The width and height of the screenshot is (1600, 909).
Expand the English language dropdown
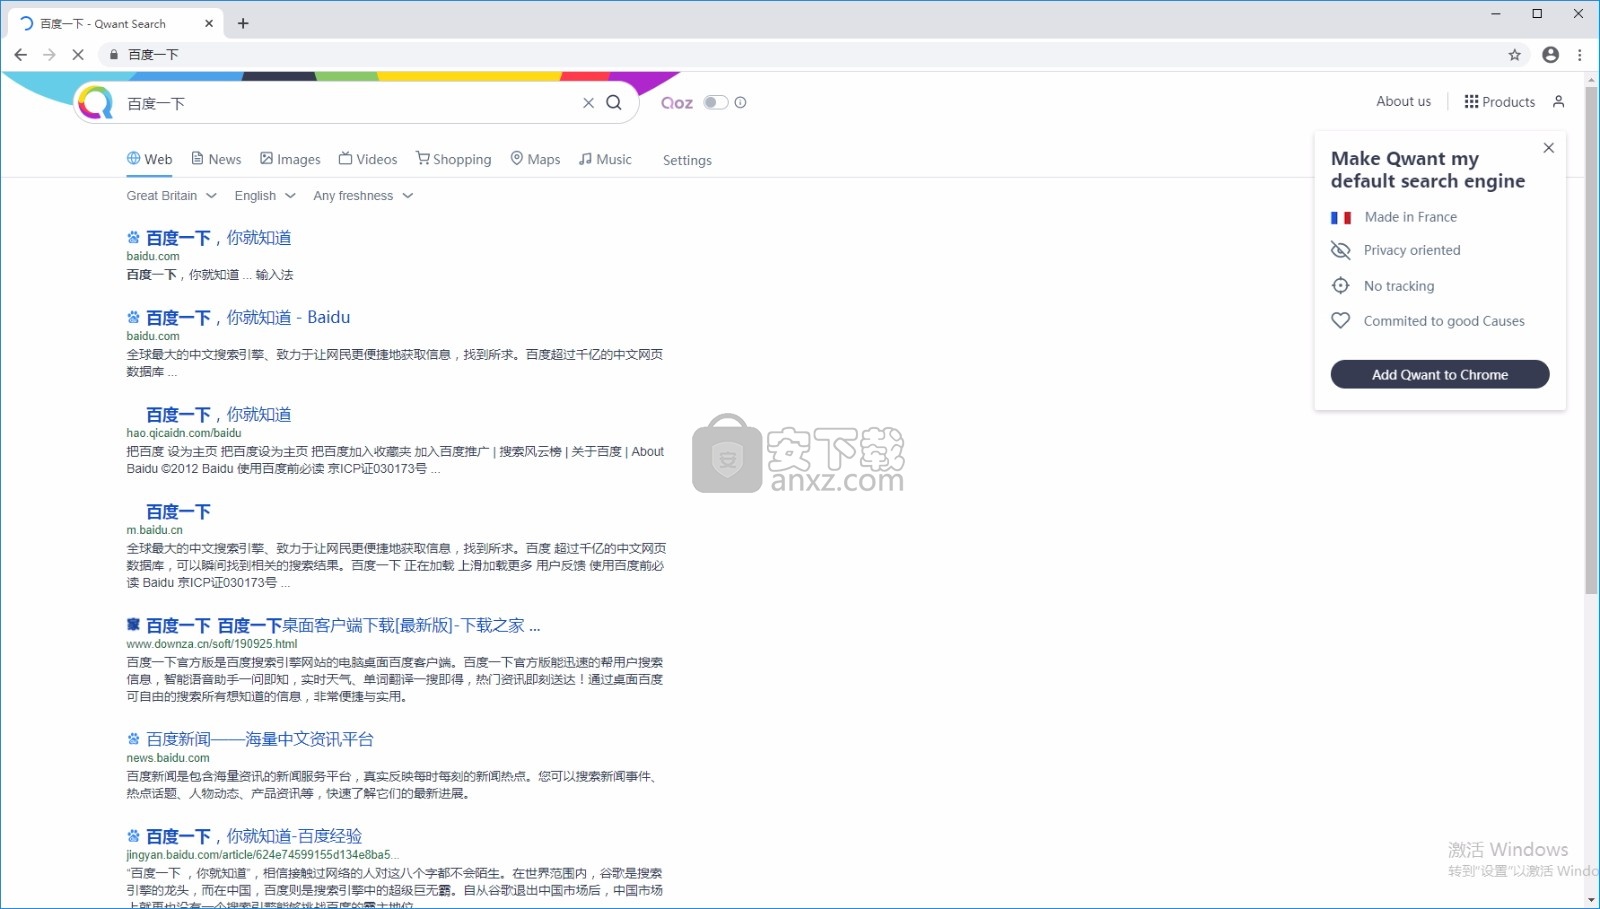pos(265,196)
